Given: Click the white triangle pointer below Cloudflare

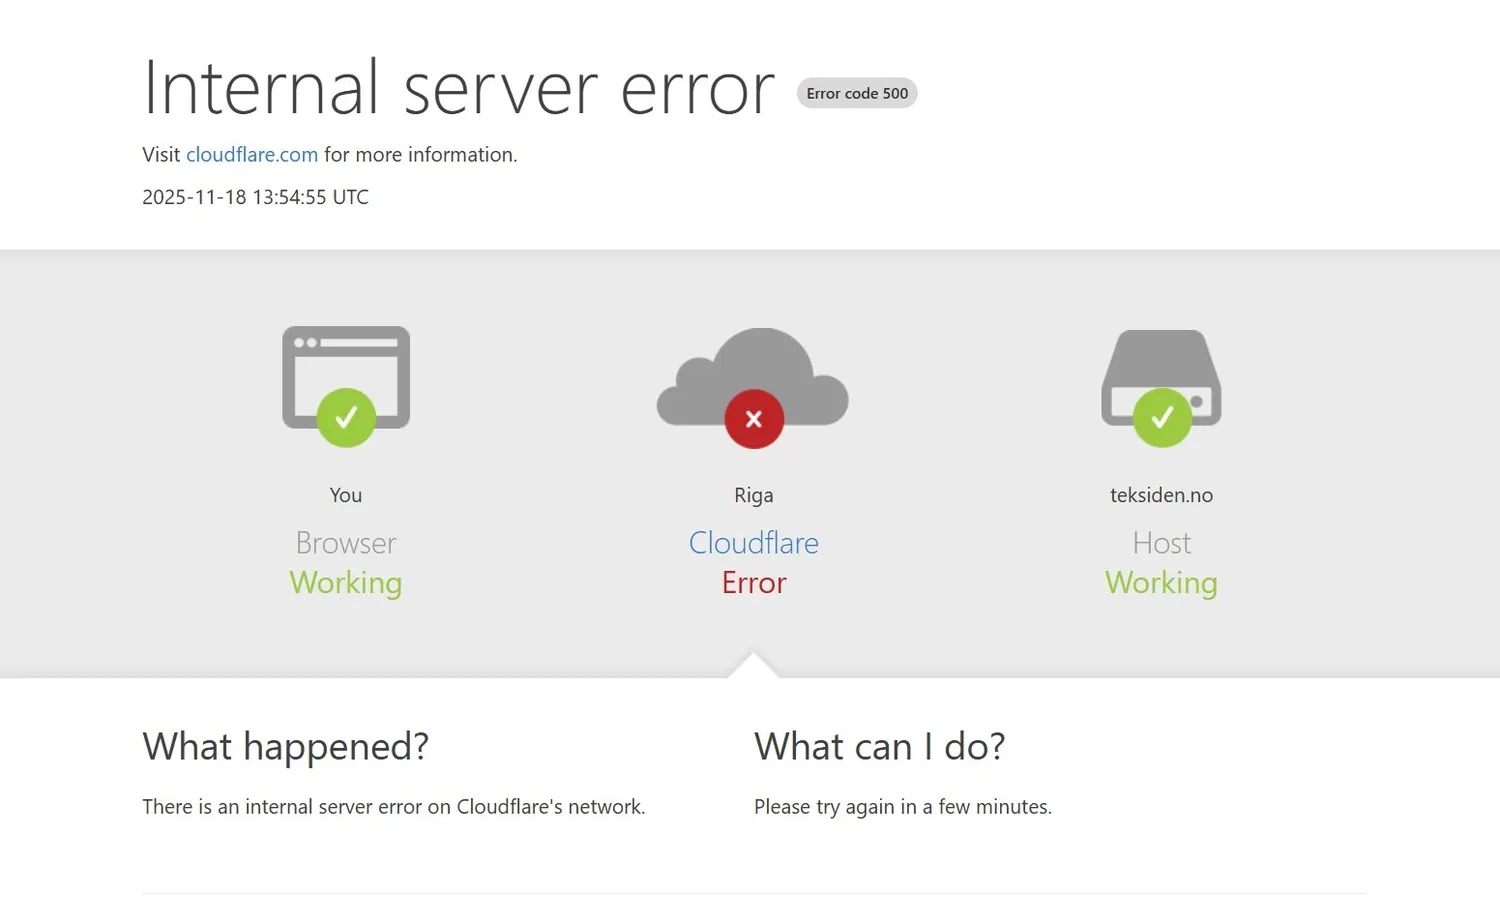Looking at the screenshot, I should [753, 666].
